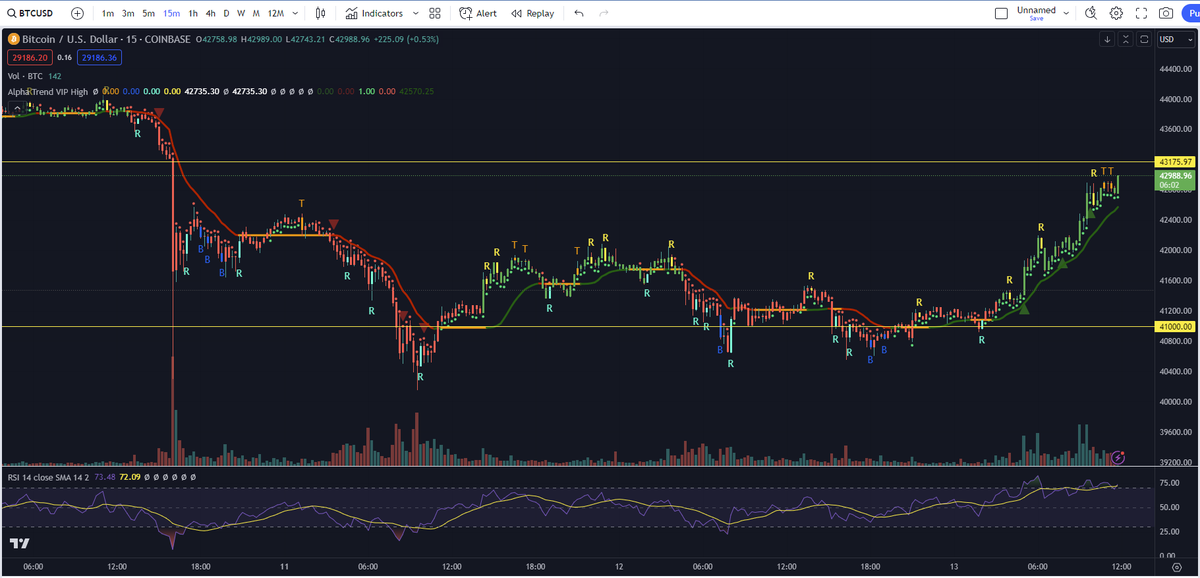
Task: Start bar Replay mode
Action: point(532,13)
